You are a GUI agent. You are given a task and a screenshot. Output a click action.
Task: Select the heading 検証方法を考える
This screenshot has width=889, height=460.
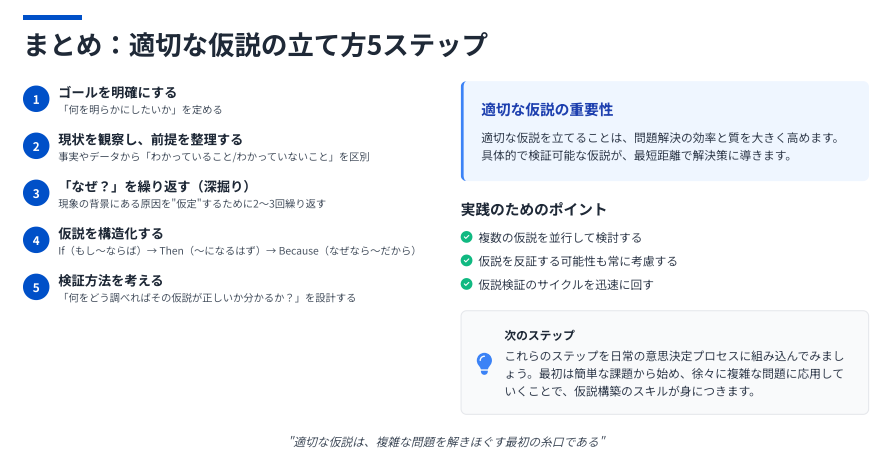coord(111,281)
